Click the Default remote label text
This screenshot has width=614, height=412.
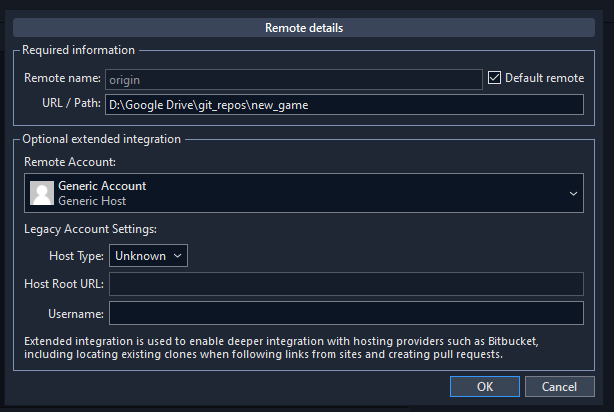[544, 78]
